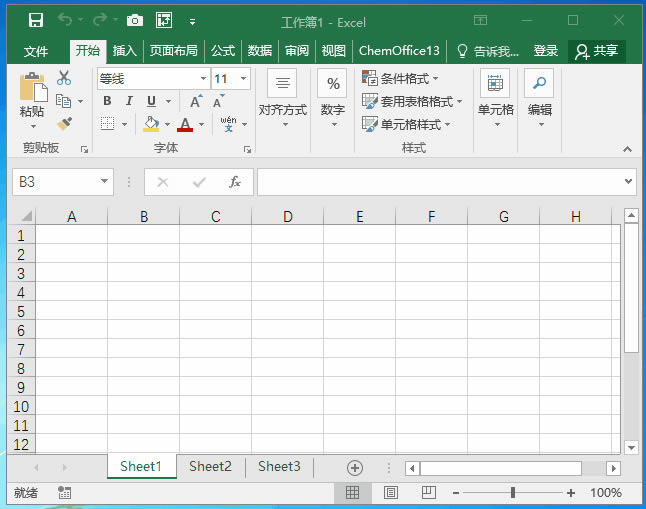Screen dimensions: 646x509
Task: Select the Format Painter brush
Action: click(64, 123)
